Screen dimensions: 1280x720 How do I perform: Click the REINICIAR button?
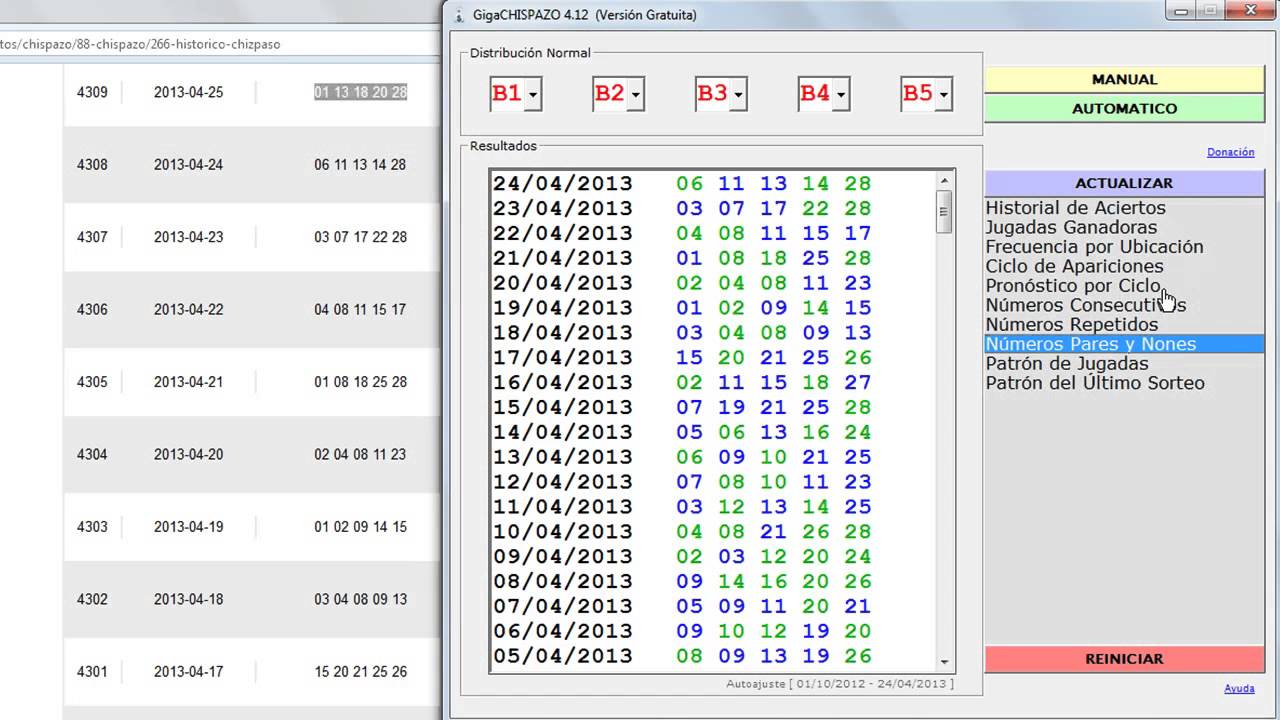click(1124, 659)
